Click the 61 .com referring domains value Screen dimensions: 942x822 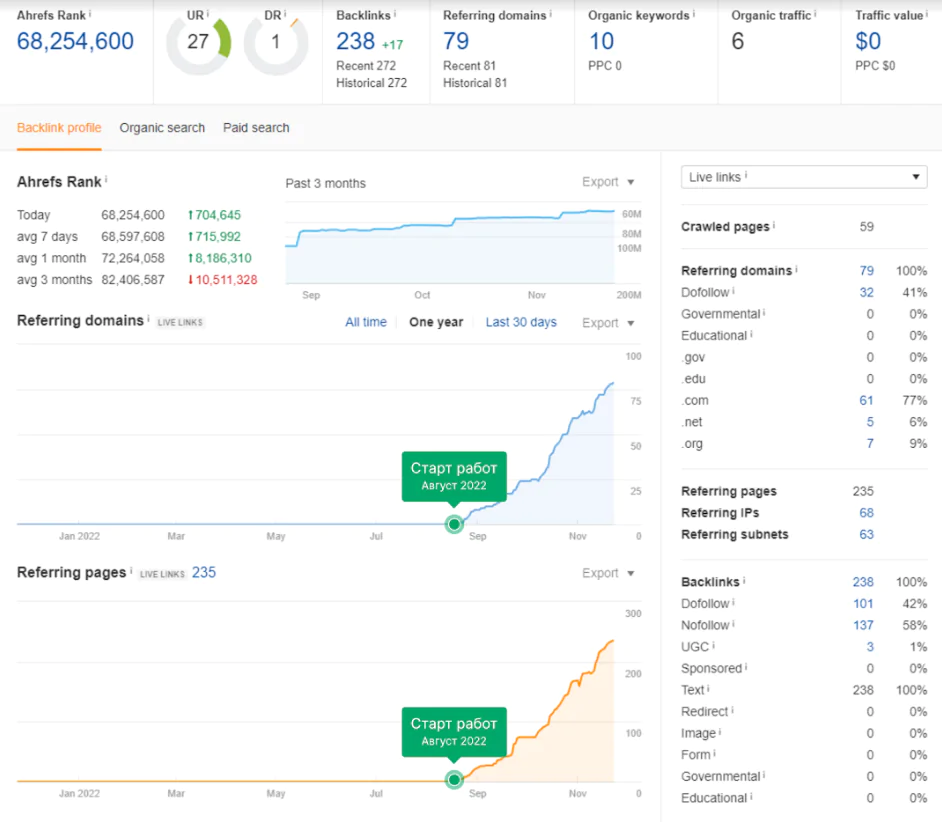pos(866,400)
